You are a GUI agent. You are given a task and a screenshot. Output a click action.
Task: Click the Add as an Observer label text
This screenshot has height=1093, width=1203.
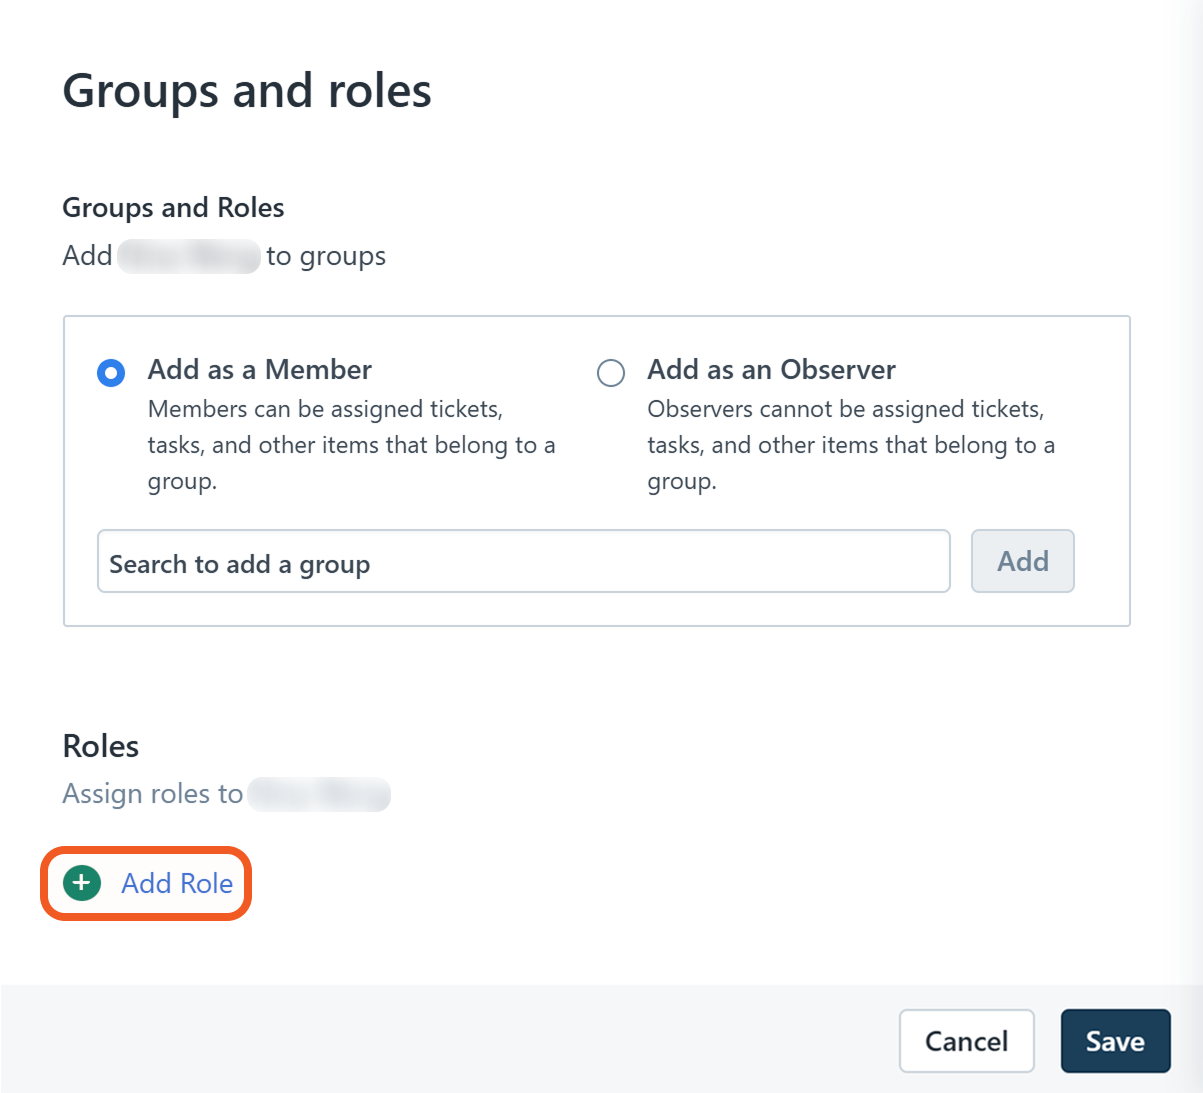(770, 369)
